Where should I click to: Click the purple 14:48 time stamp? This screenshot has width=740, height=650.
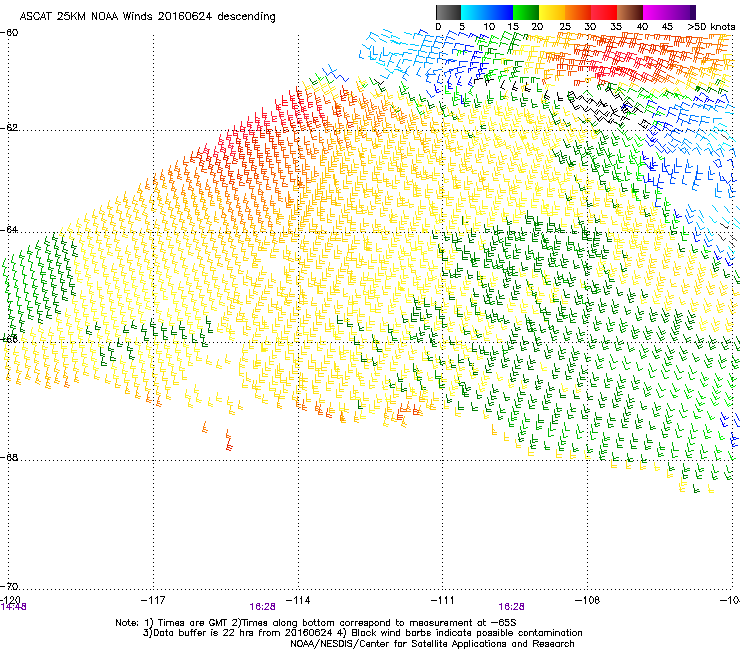click(13, 607)
